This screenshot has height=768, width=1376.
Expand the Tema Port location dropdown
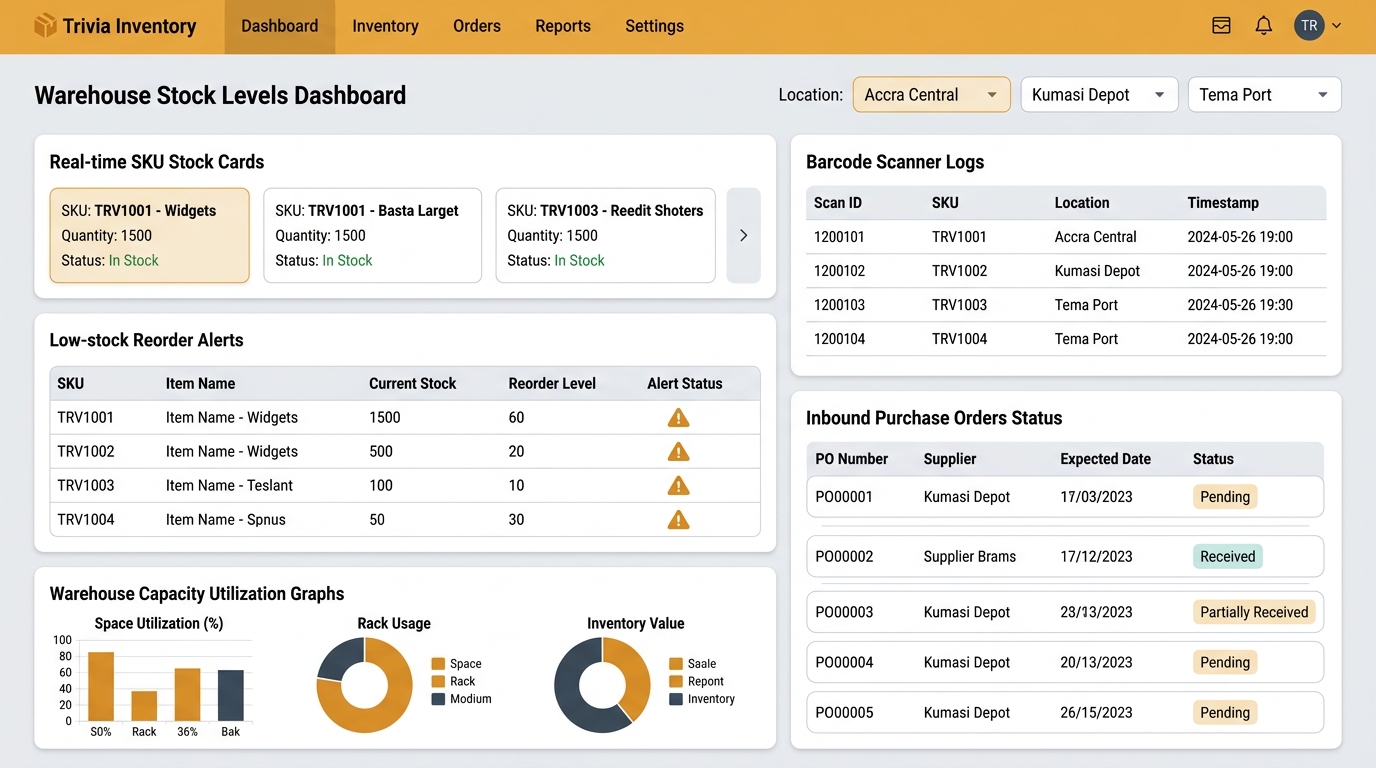(x=1264, y=95)
